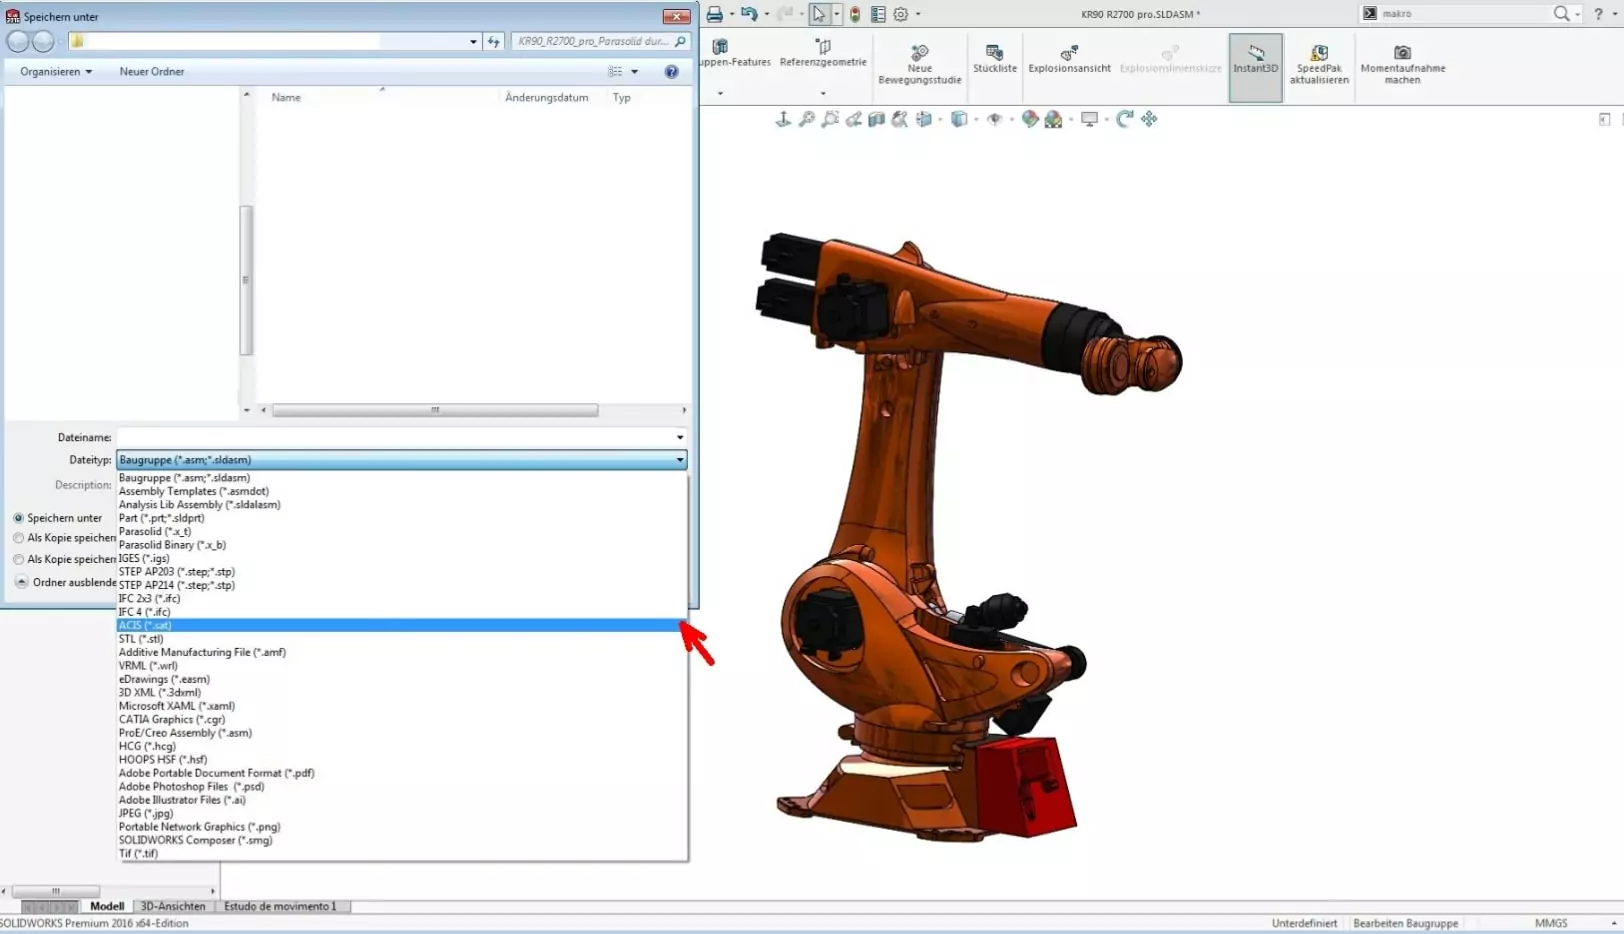
Task: Collapse folders with Ordner ausblenden
Action: tap(22, 582)
